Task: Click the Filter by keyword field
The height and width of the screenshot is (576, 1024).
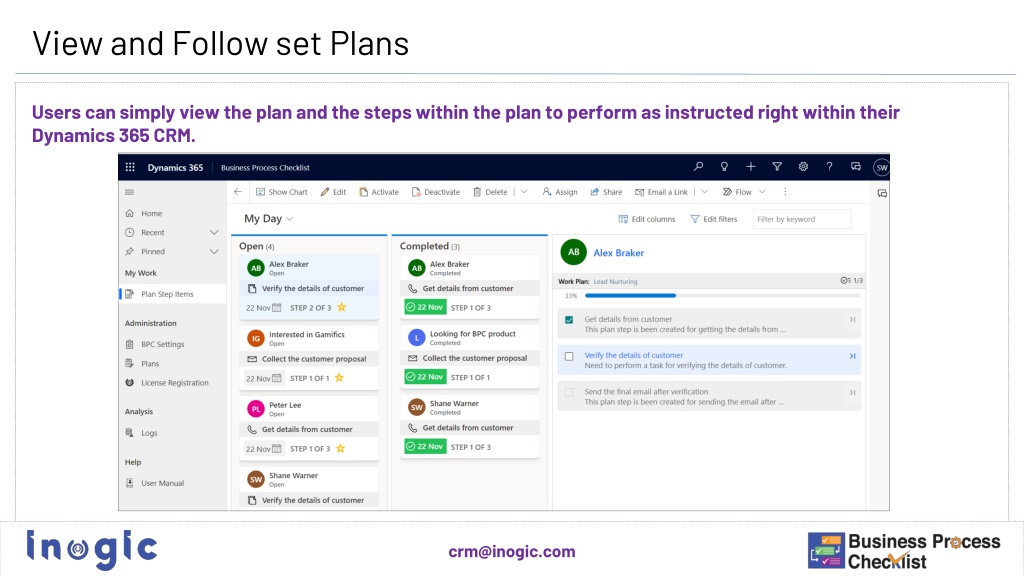Action: click(802, 219)
